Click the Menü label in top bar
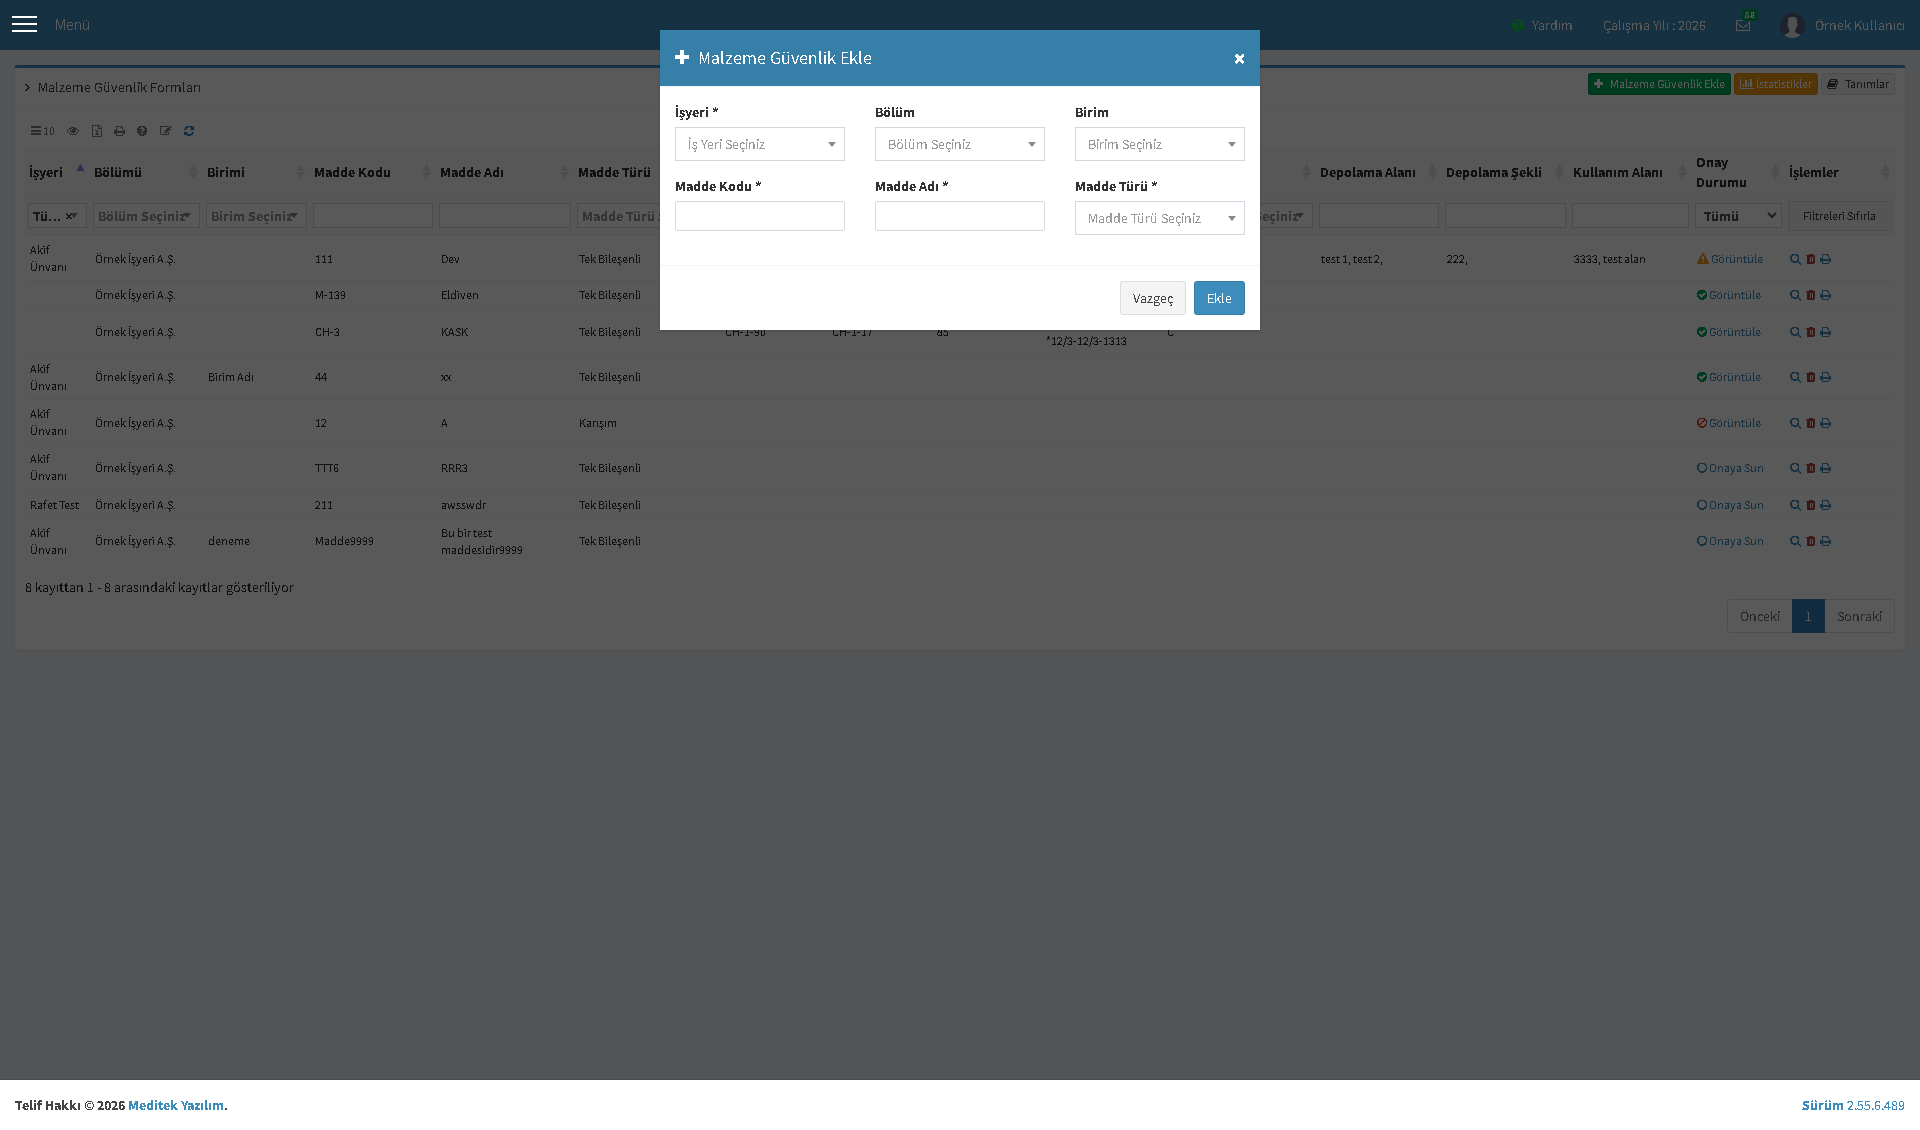 (x=72, y=24)
